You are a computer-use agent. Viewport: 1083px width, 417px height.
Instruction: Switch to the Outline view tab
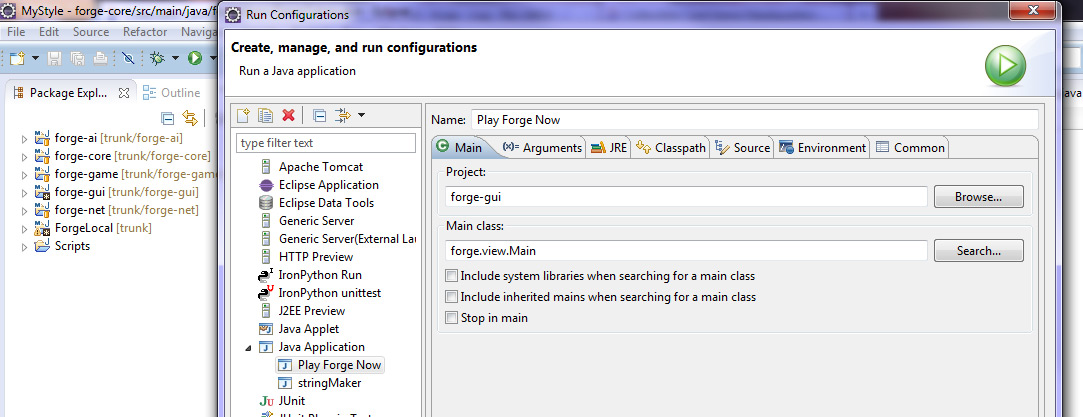click(173, 93)
